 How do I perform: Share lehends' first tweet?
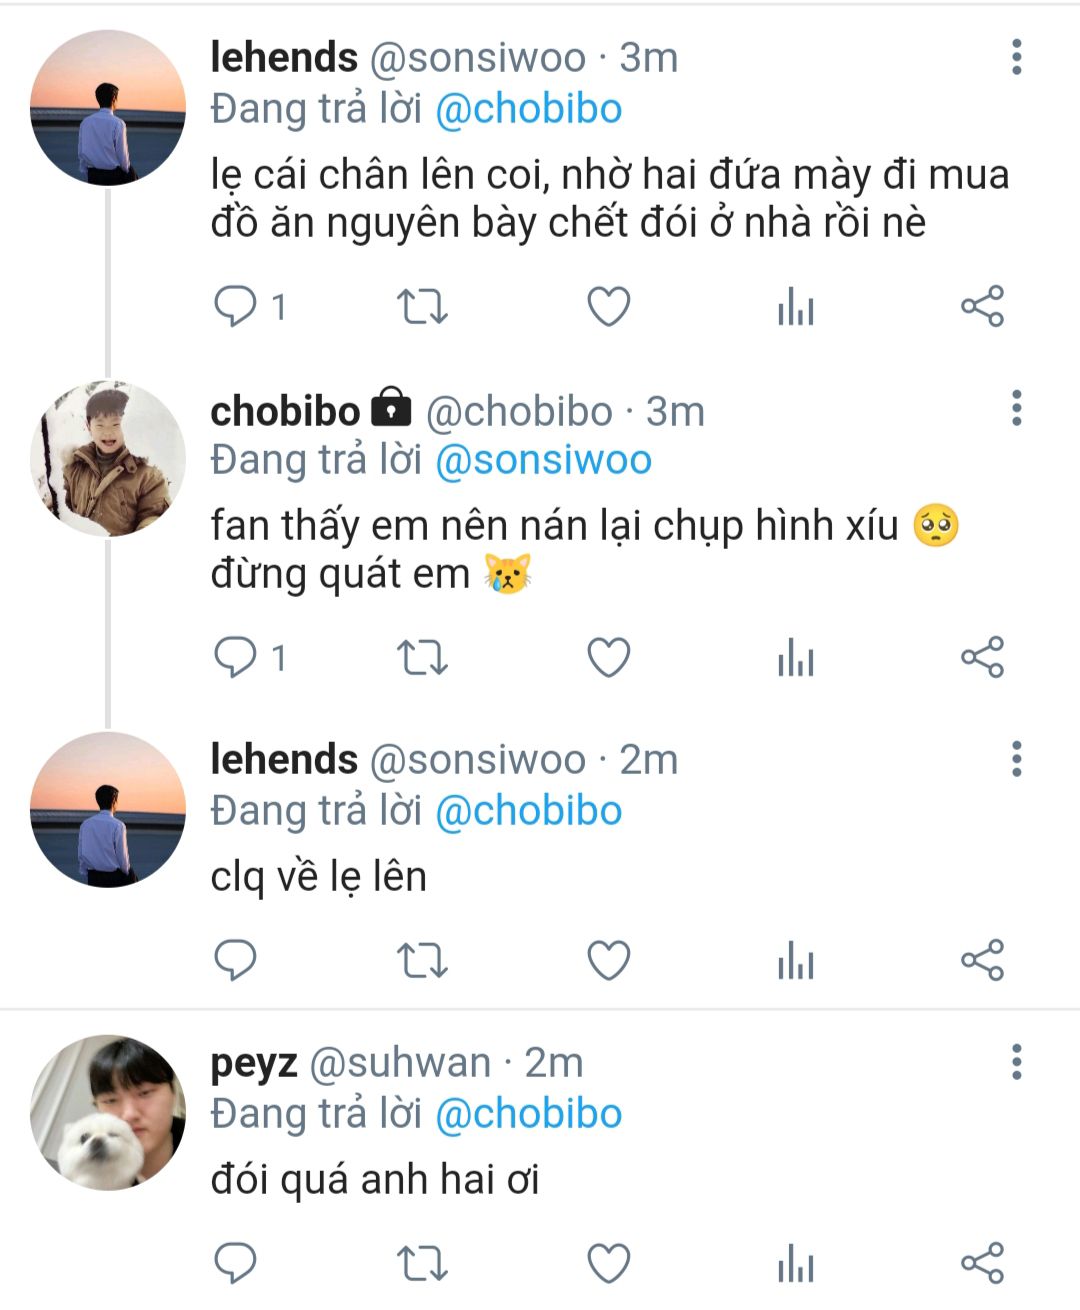click(x=982, y=306)
